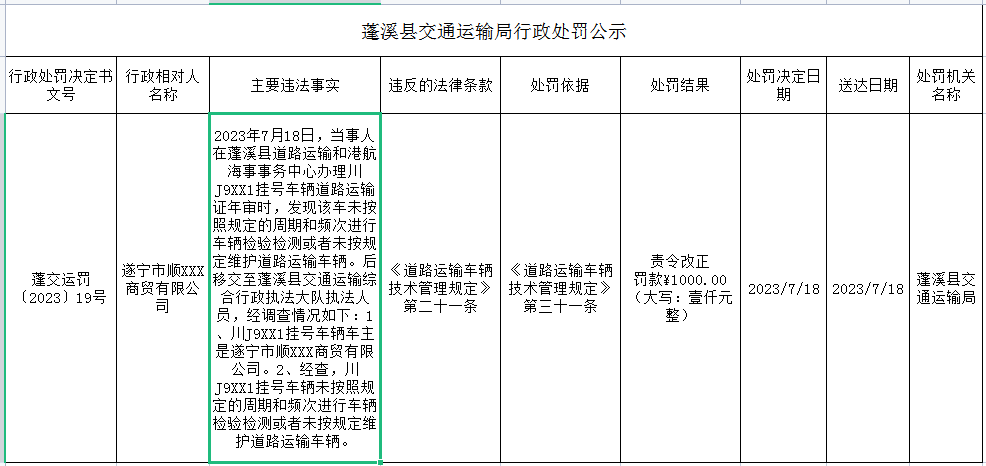The height and width of the screenshot is (466, 986).
Task: Select the cell citing 第三十一条
Action: (x=560, y=288)
